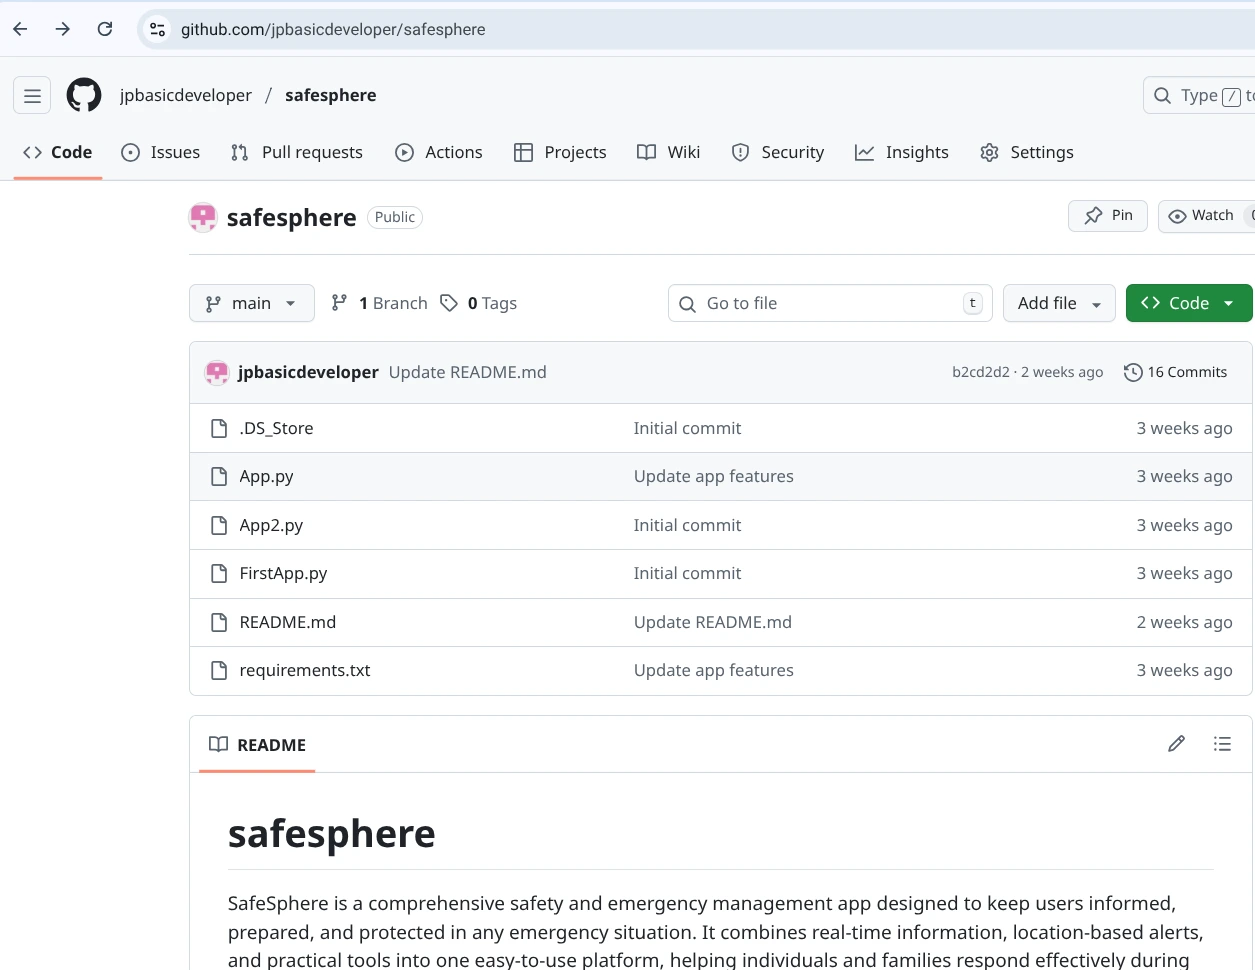Click the file icon beside README.md
This screenshot has width=1255, height=970.
coord(219,622)
